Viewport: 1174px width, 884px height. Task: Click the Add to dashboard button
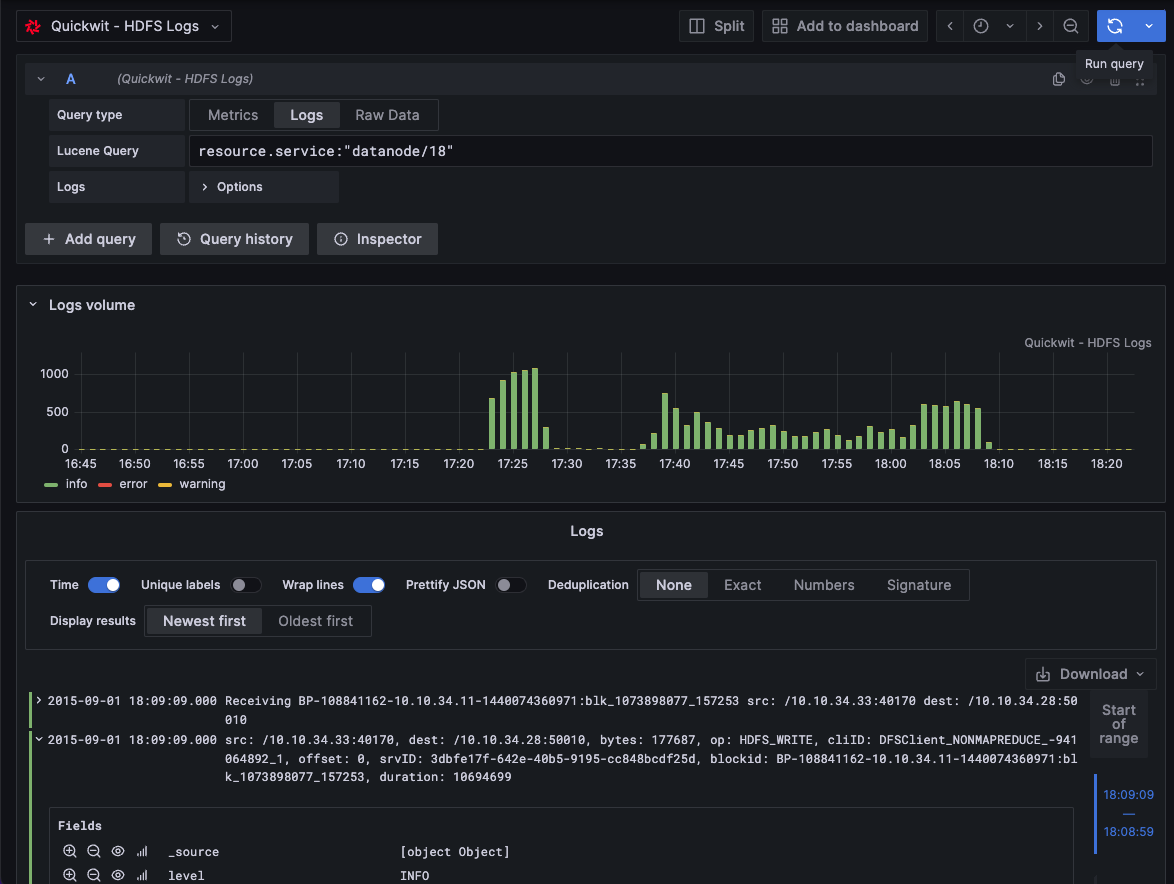(x=844, y=26)
